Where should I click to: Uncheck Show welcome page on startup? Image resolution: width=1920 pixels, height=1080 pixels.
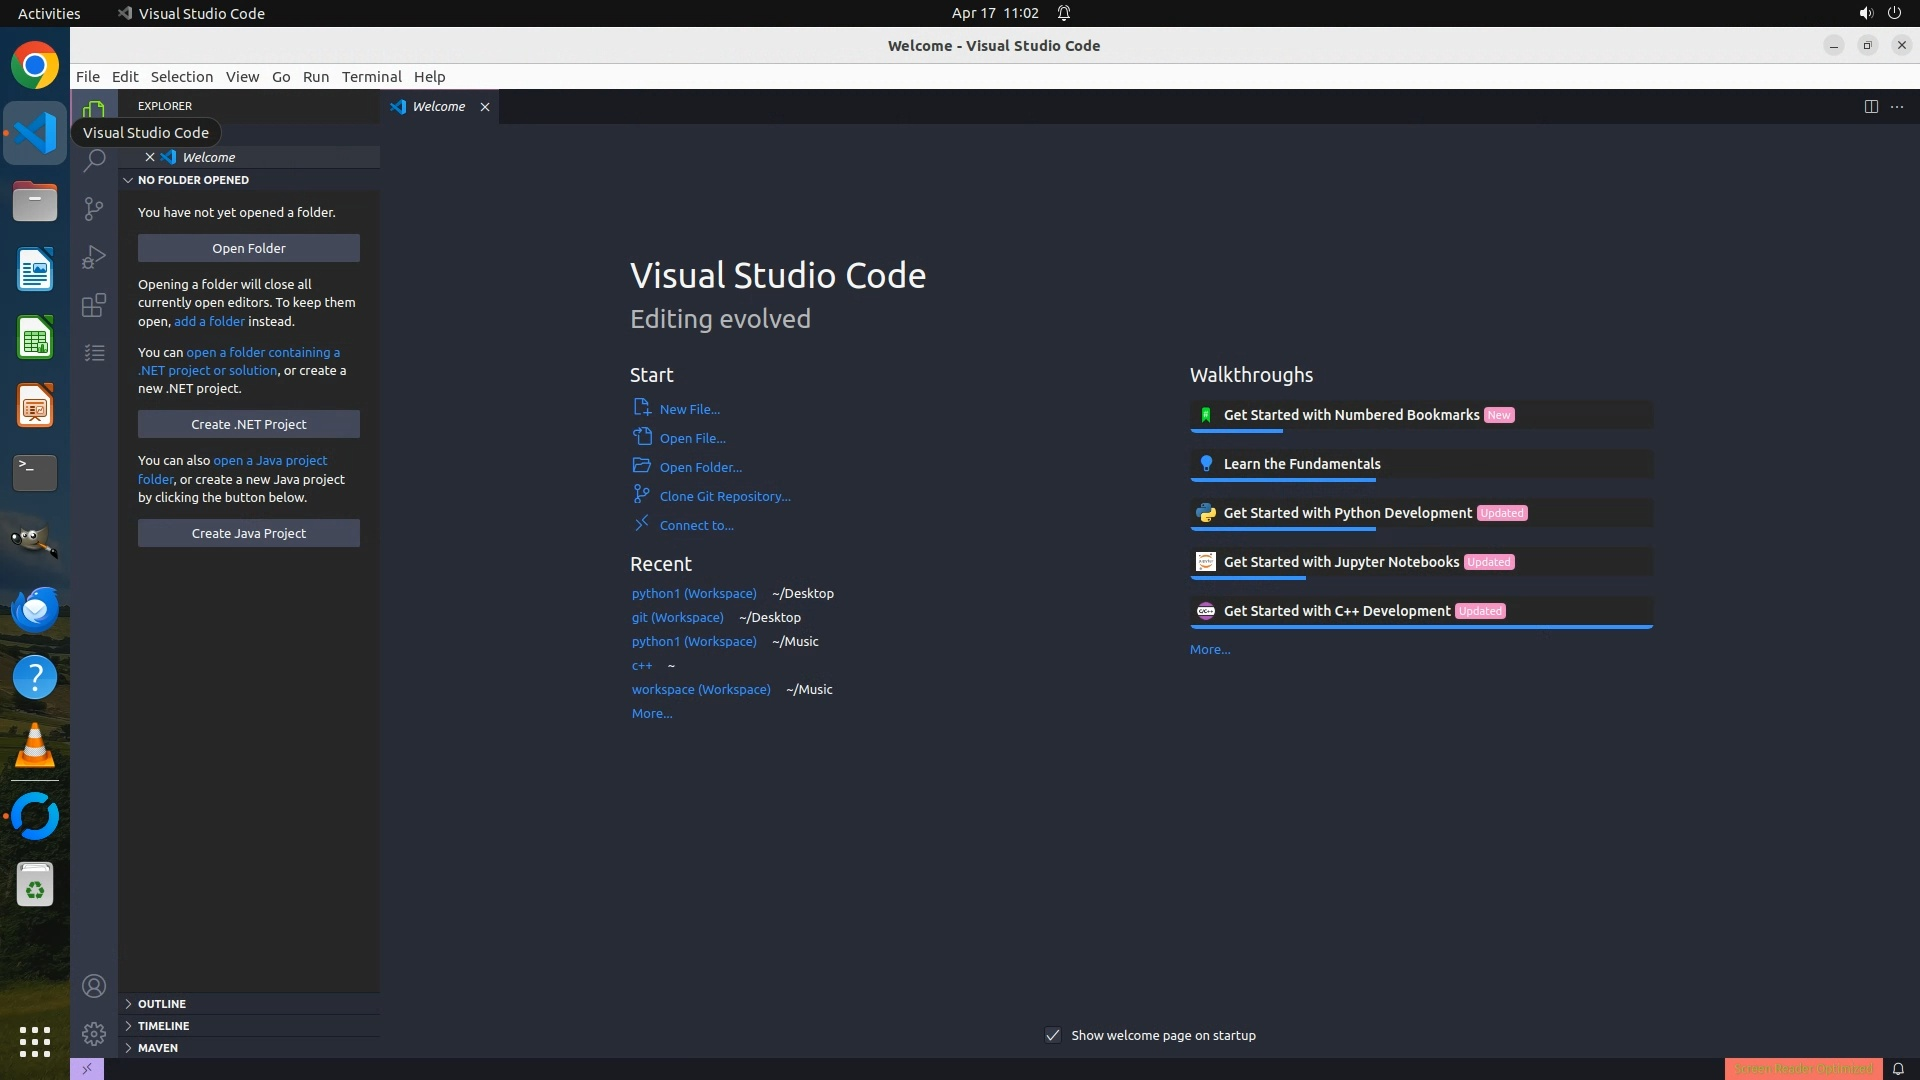pos(1053,1035)
